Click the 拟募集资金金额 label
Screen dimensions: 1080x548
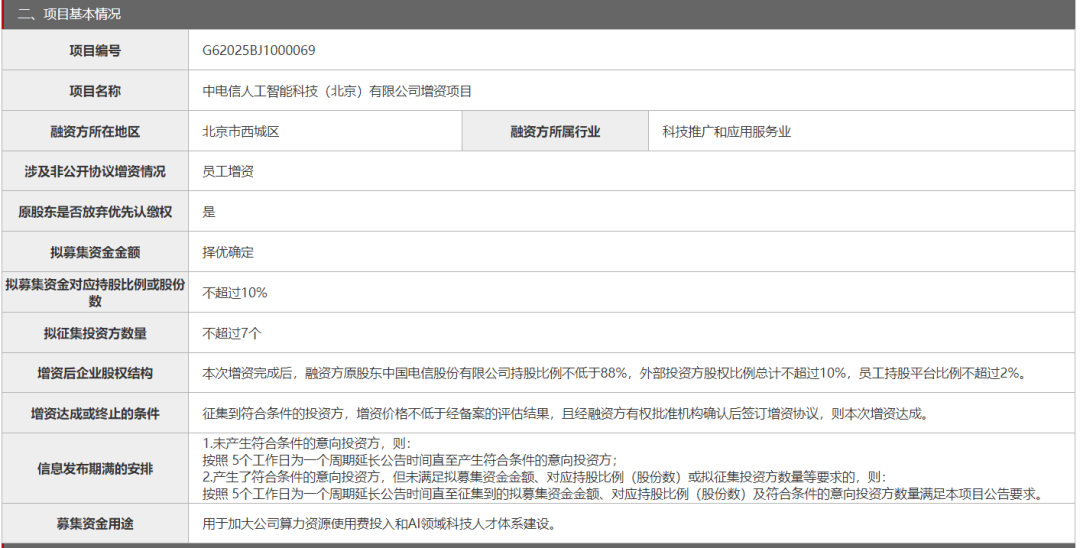(95, 252)
